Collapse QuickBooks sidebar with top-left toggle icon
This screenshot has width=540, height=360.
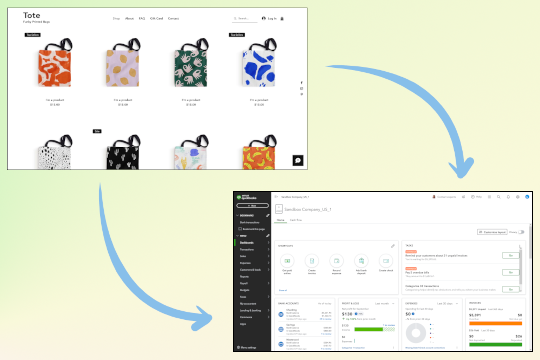(x=276, y=197)
